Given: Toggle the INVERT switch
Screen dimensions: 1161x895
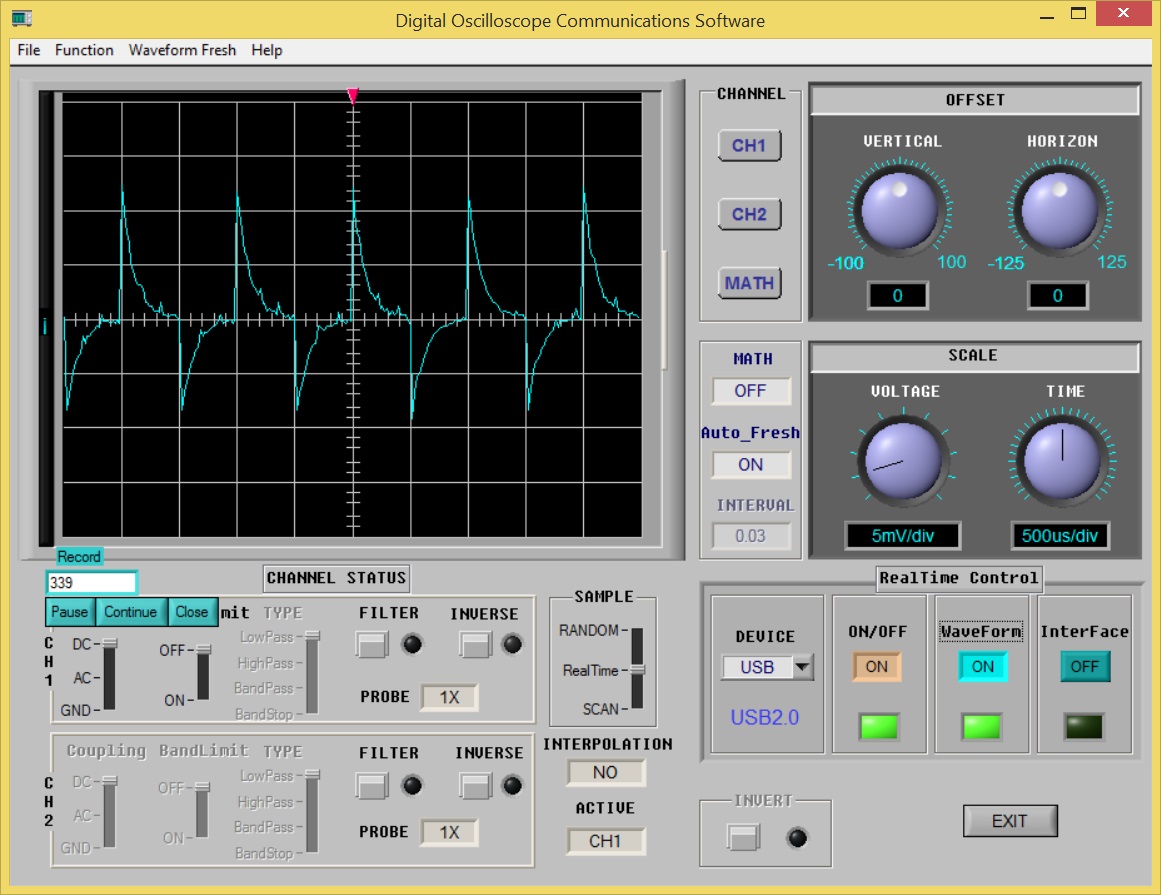Looking at the screenshot, I should [743, 838].
